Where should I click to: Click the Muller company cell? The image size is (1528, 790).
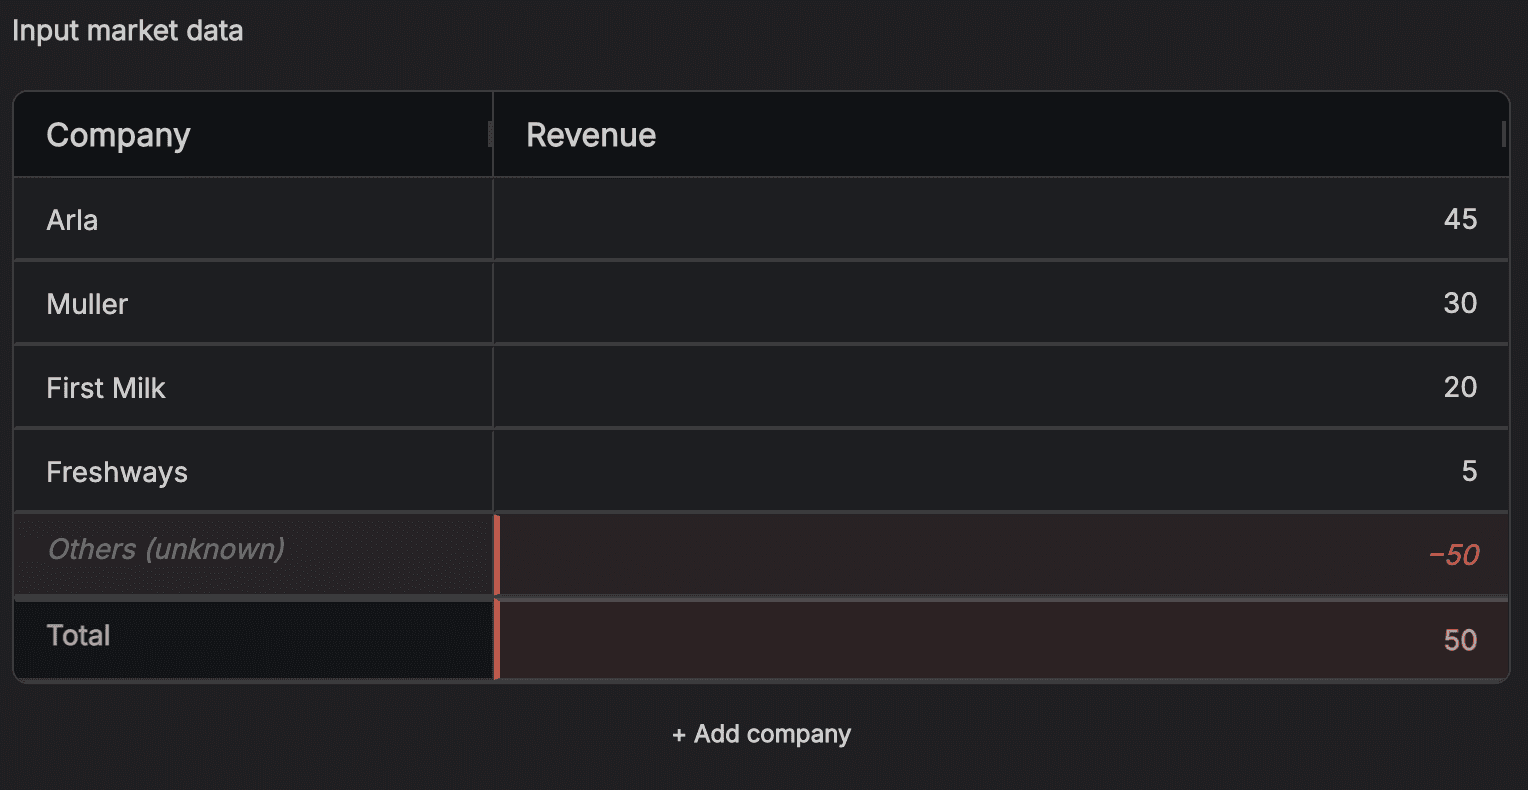[253, 304]
